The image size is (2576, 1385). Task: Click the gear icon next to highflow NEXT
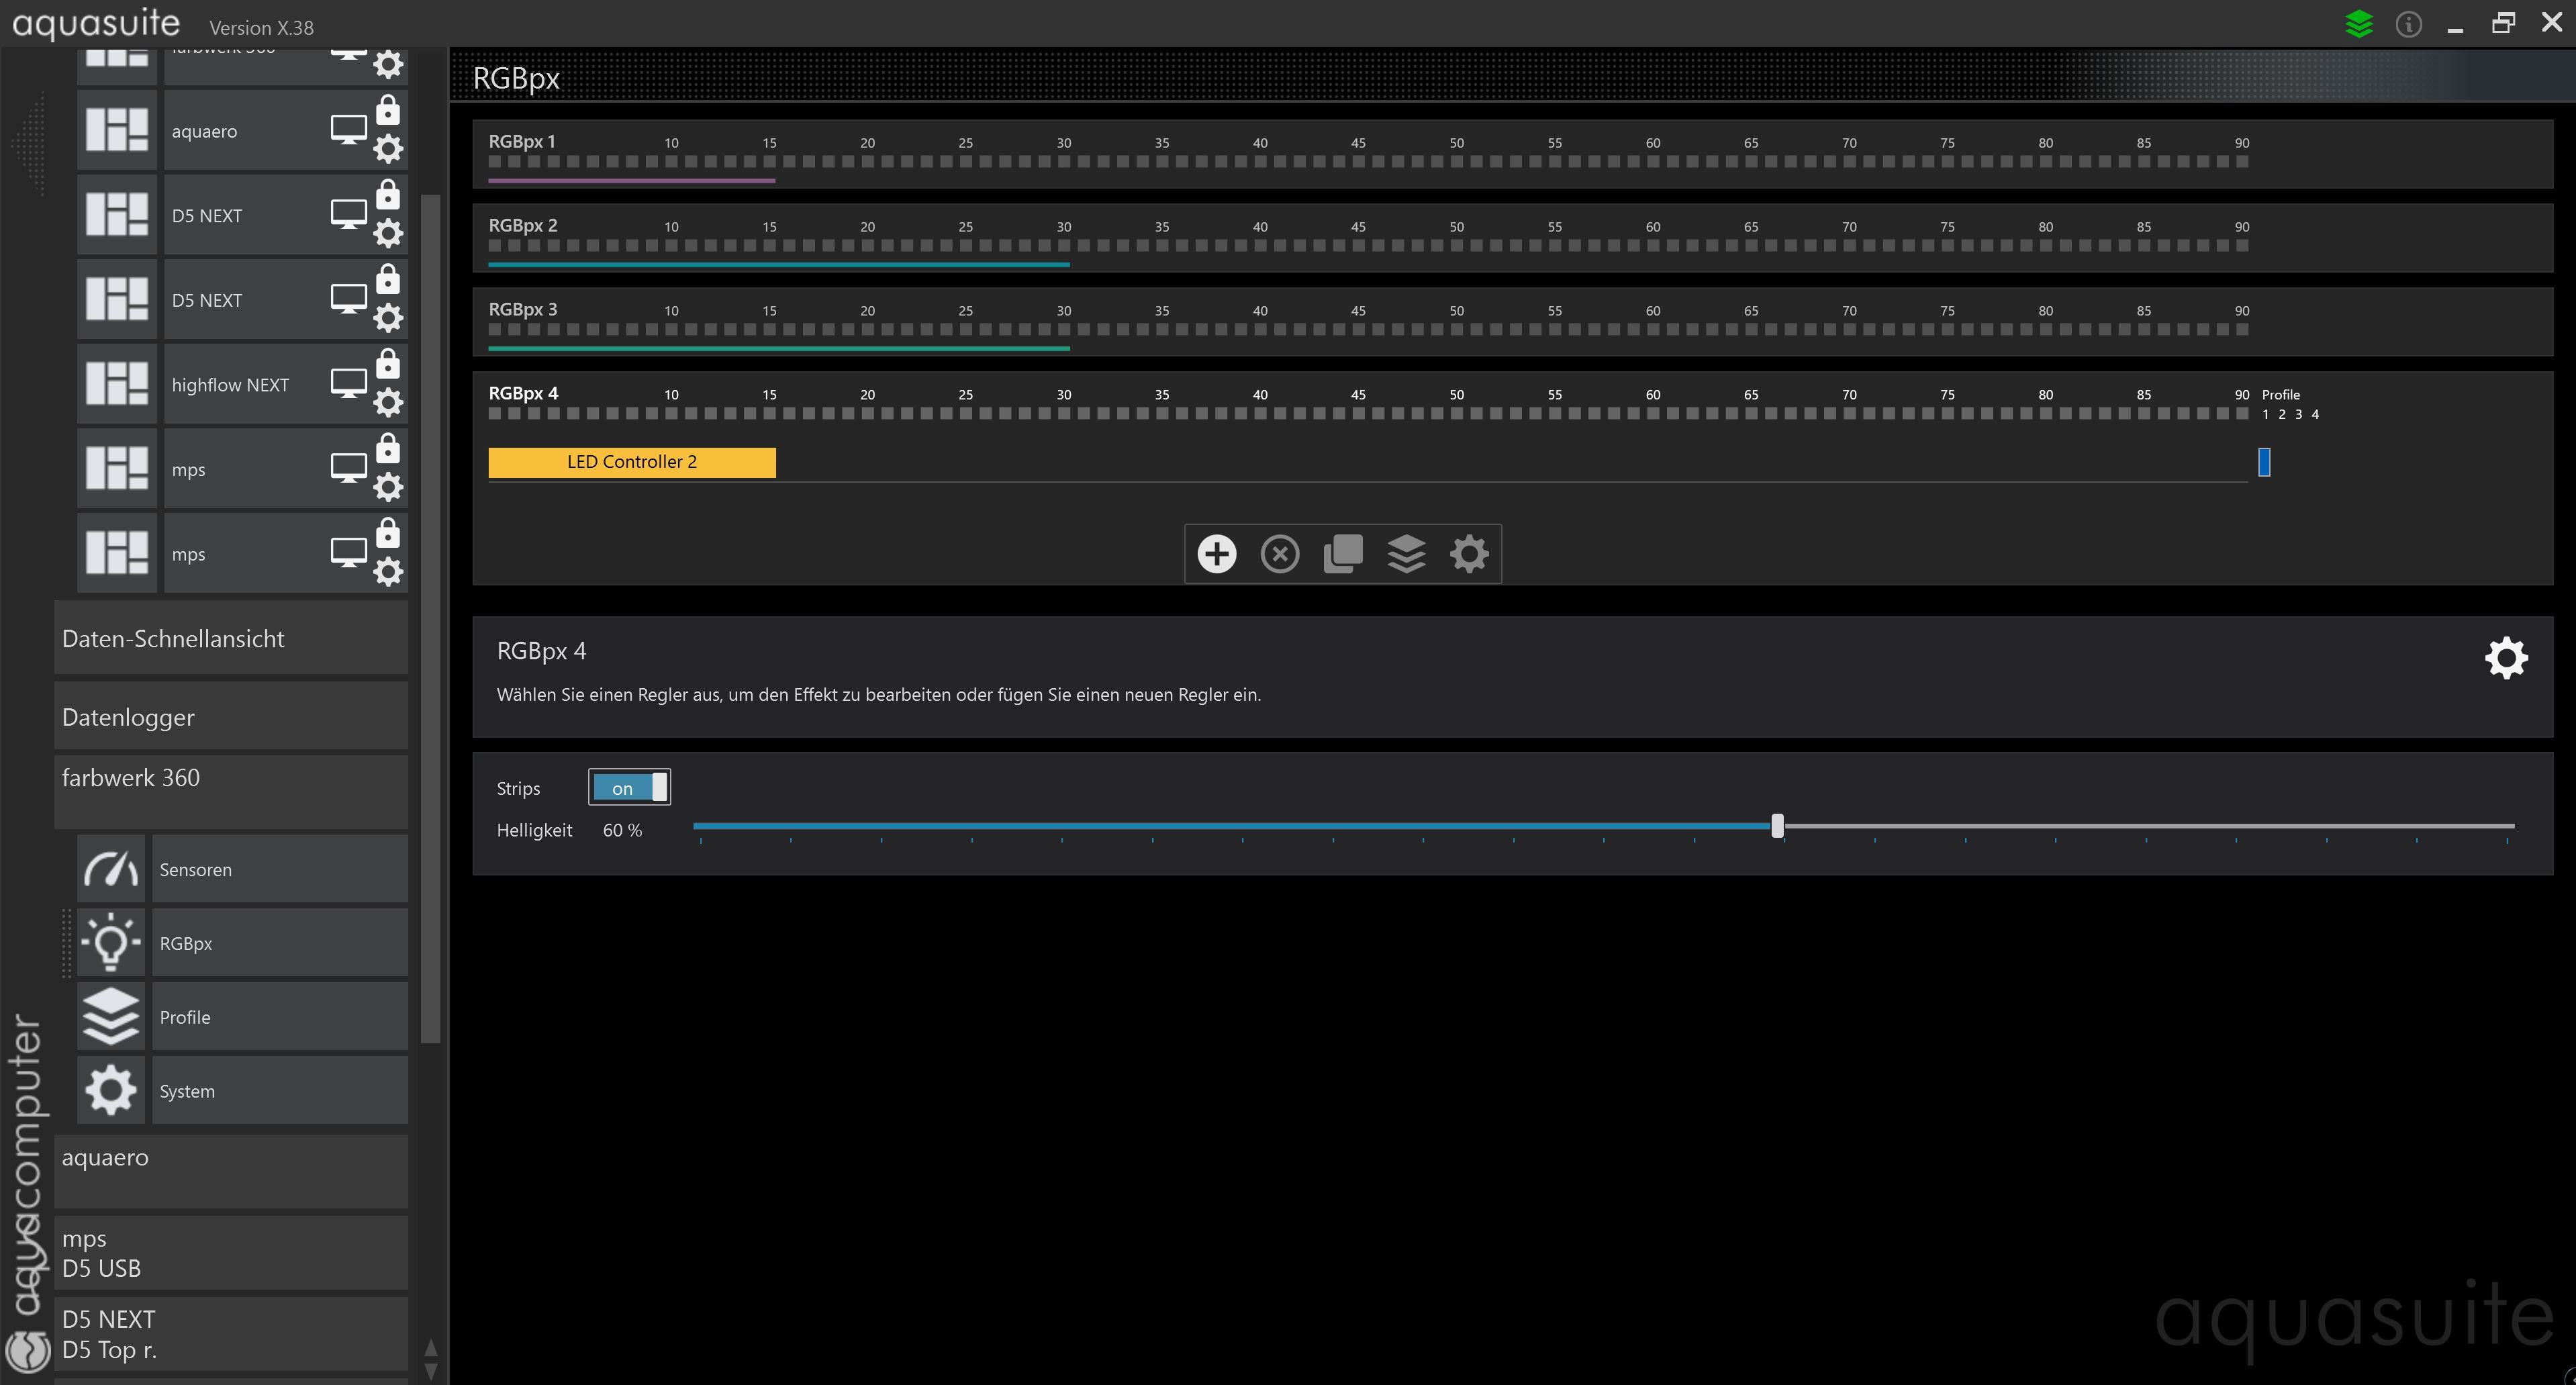click(x=388, y=403)
